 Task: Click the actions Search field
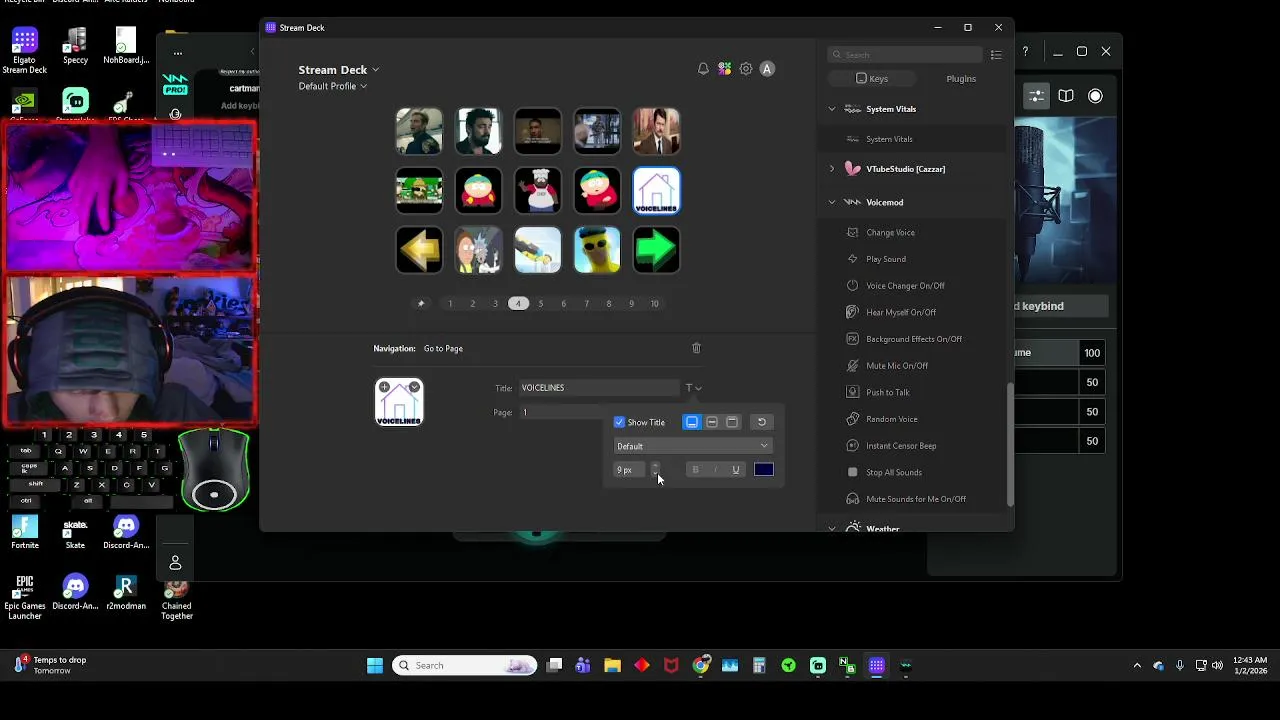905,55
